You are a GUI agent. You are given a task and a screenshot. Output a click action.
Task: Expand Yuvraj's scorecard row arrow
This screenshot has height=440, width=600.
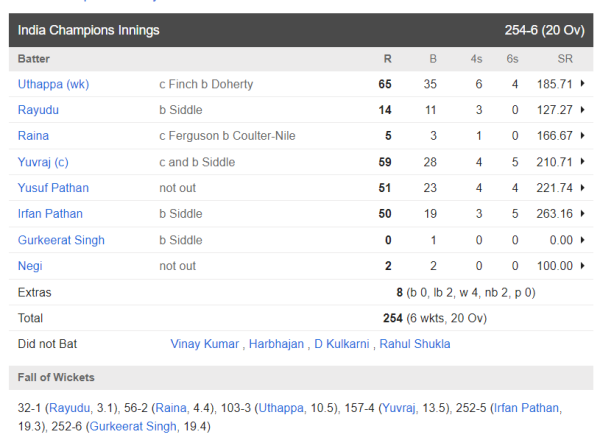tap(582, 162)
